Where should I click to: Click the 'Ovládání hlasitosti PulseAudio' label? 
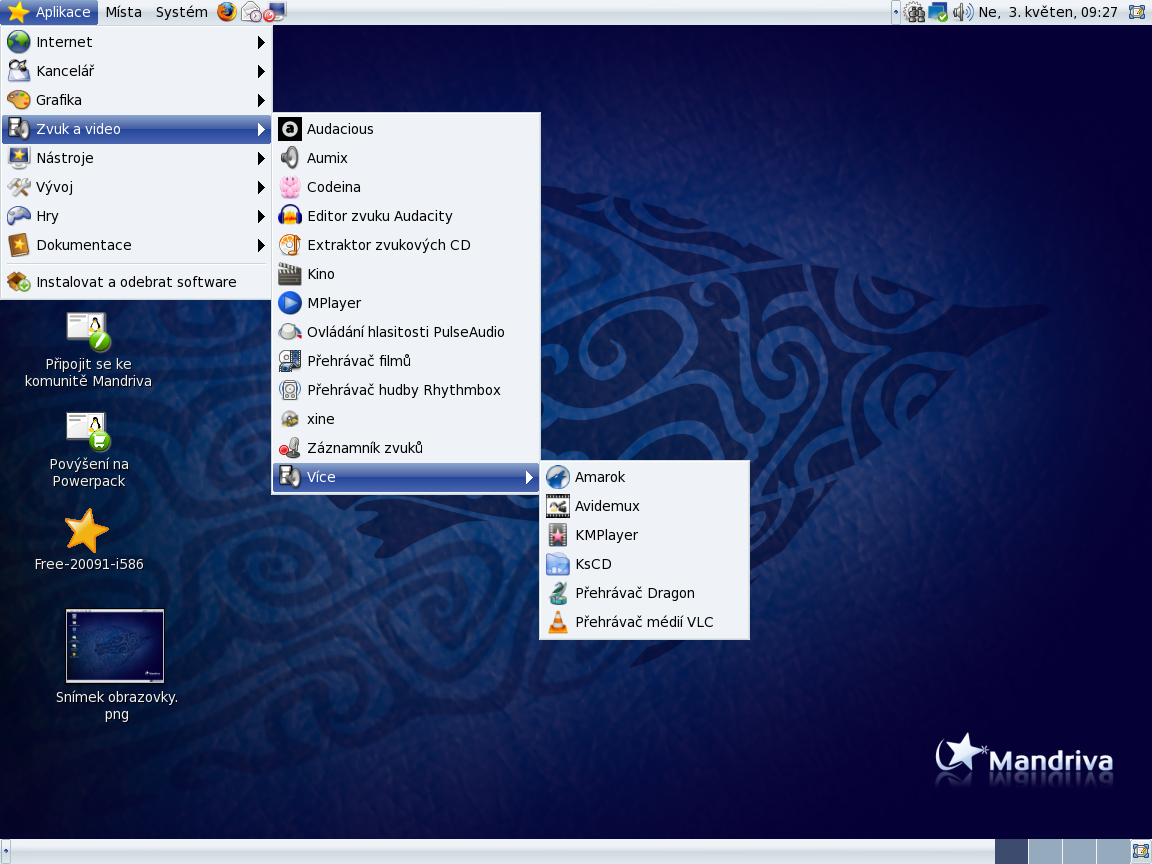(x=406, y=332)
